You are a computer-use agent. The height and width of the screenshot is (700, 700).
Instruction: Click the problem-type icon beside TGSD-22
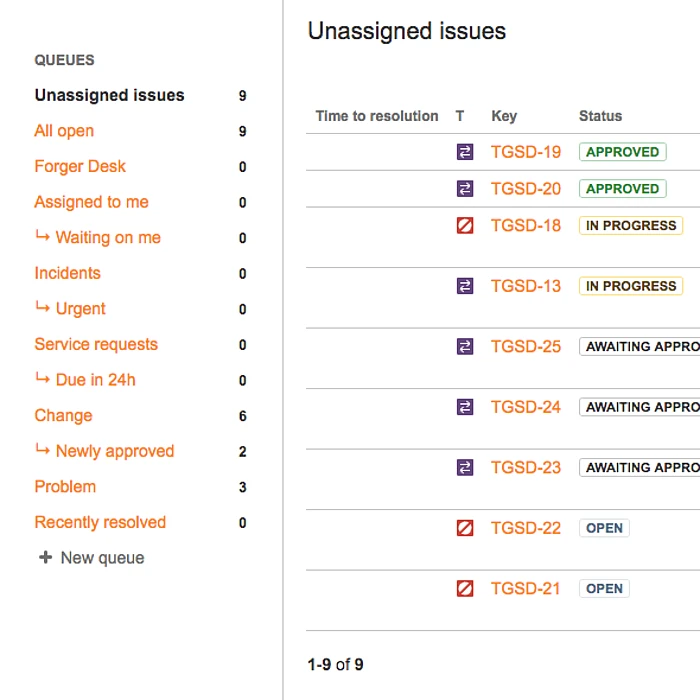464,528
